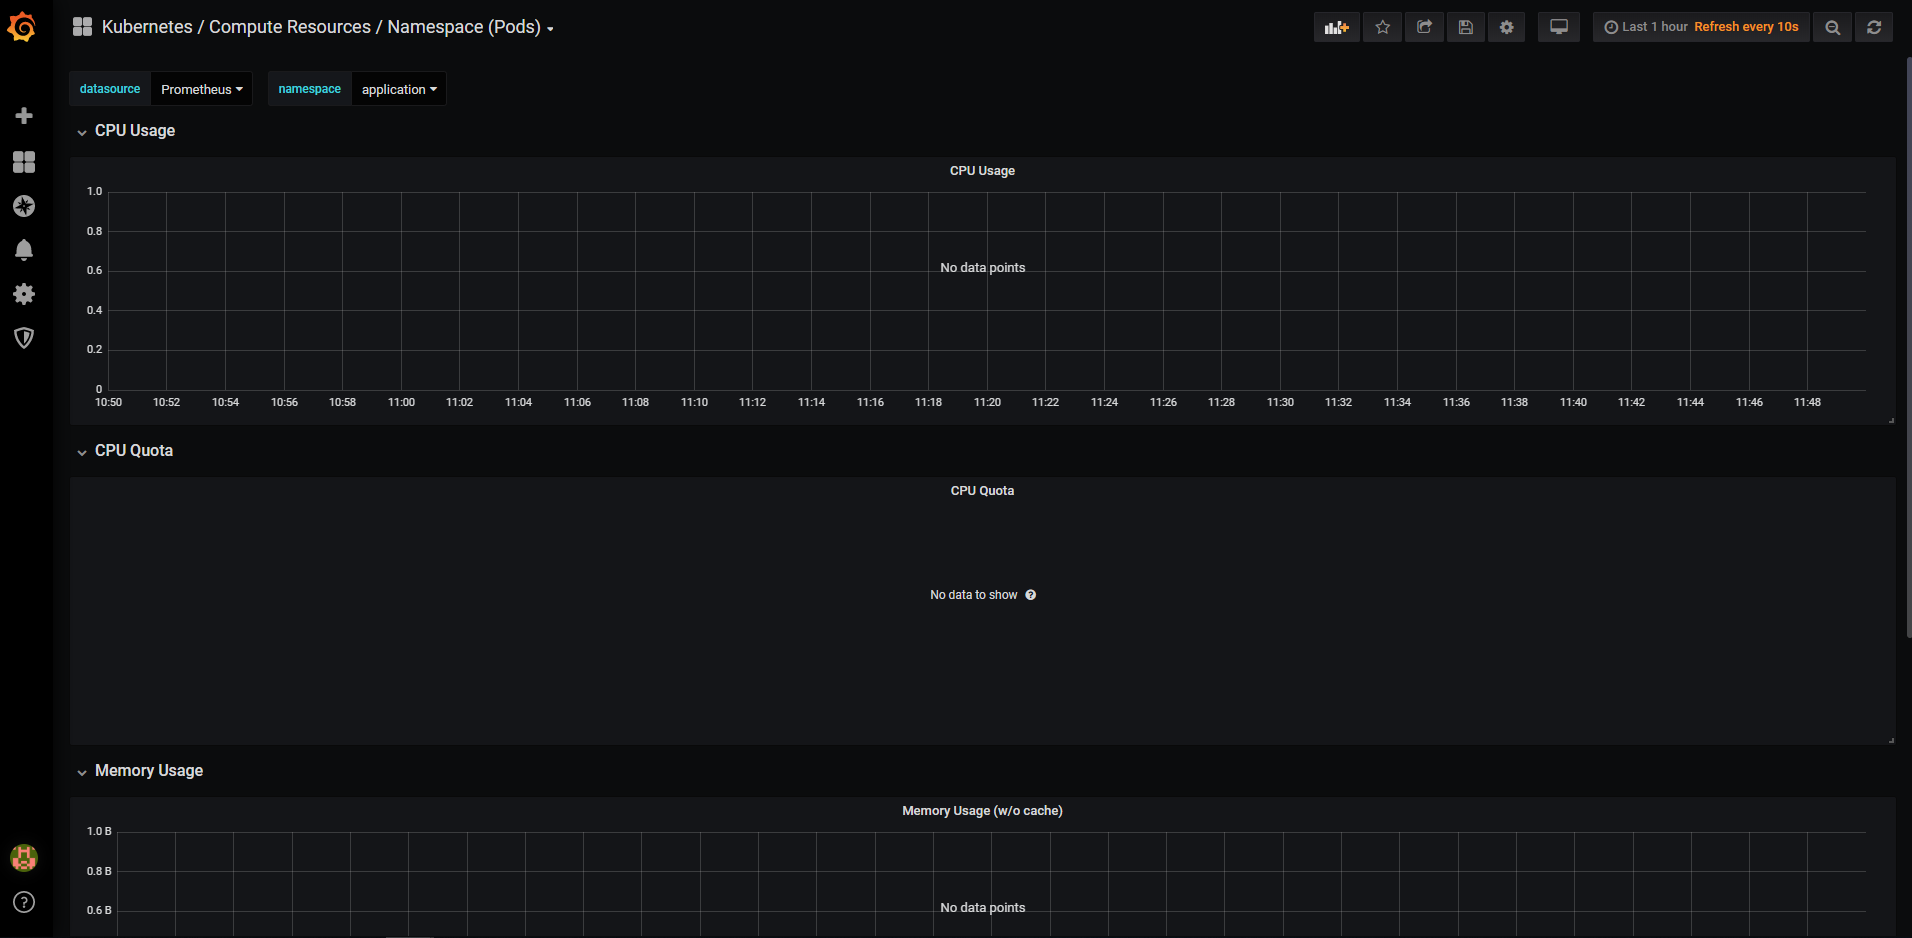Share the current dashboard
Viewport: 1912px width, 938px height.
click(1424, 27)
